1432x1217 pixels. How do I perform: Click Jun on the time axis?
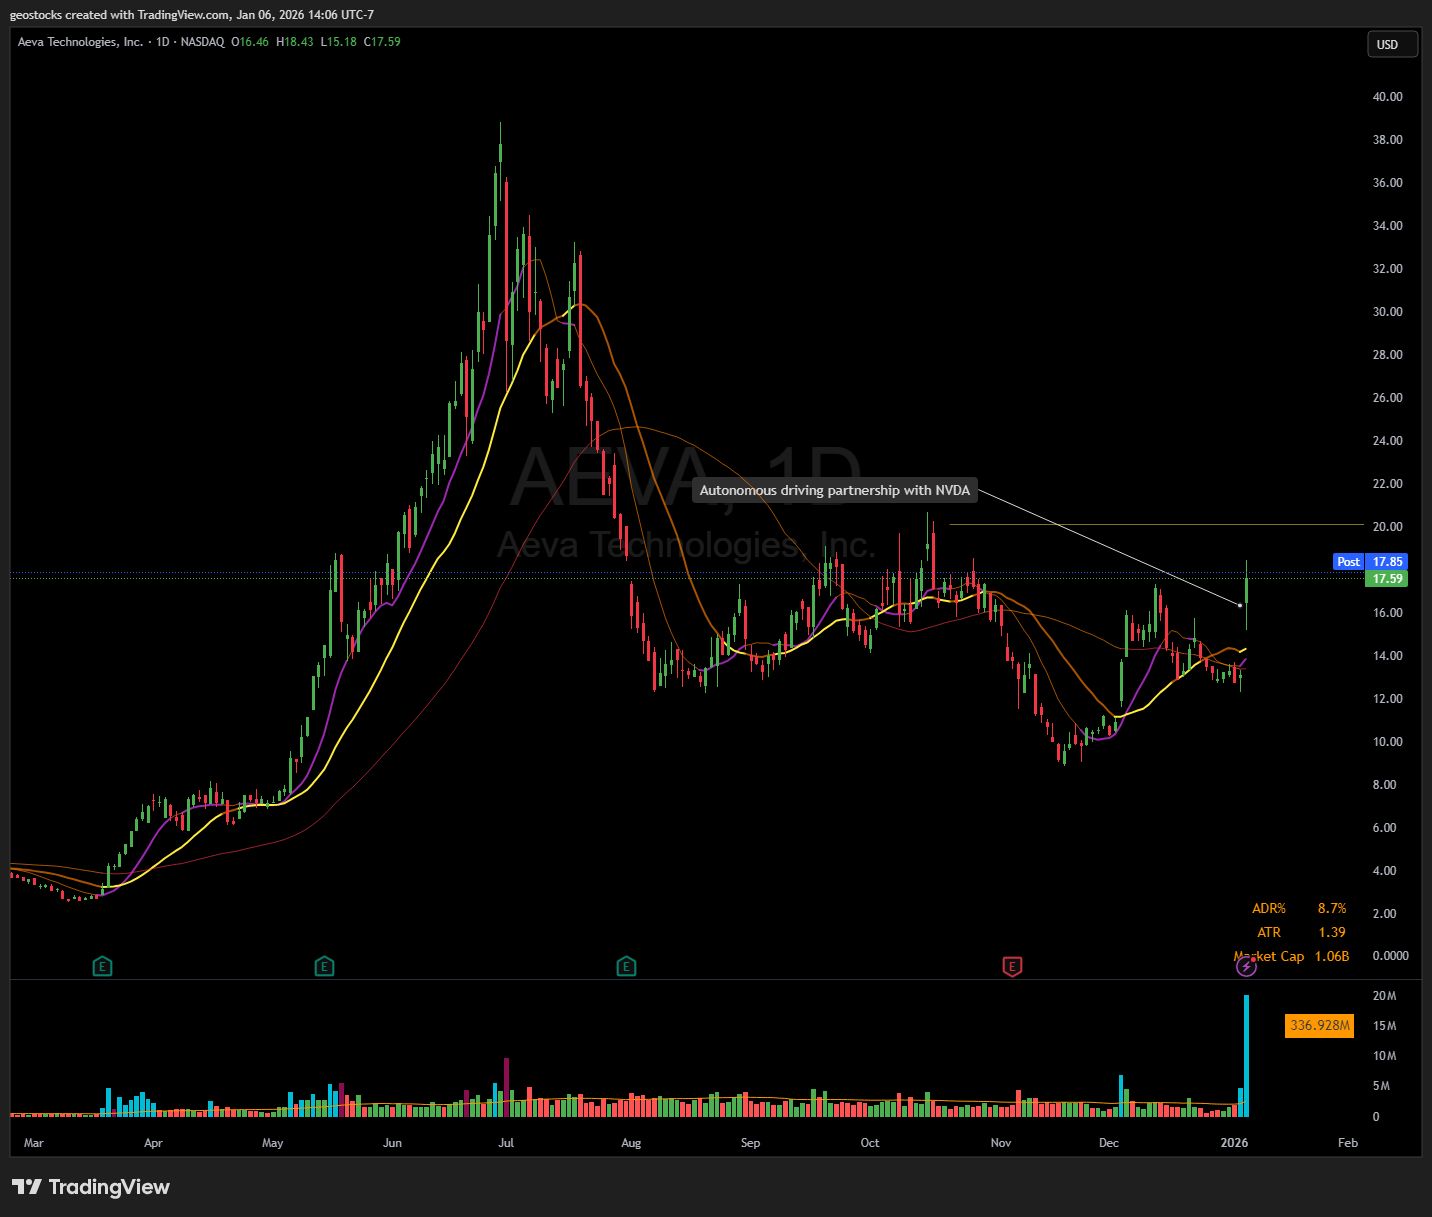click(392, 1143)
